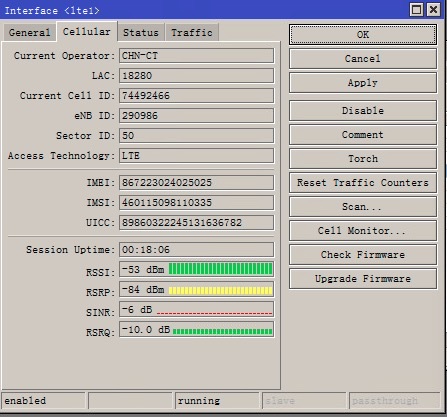This screenshot has width=447, height=417.
Task: Click Check Firmware
Action: pos(363,255)
